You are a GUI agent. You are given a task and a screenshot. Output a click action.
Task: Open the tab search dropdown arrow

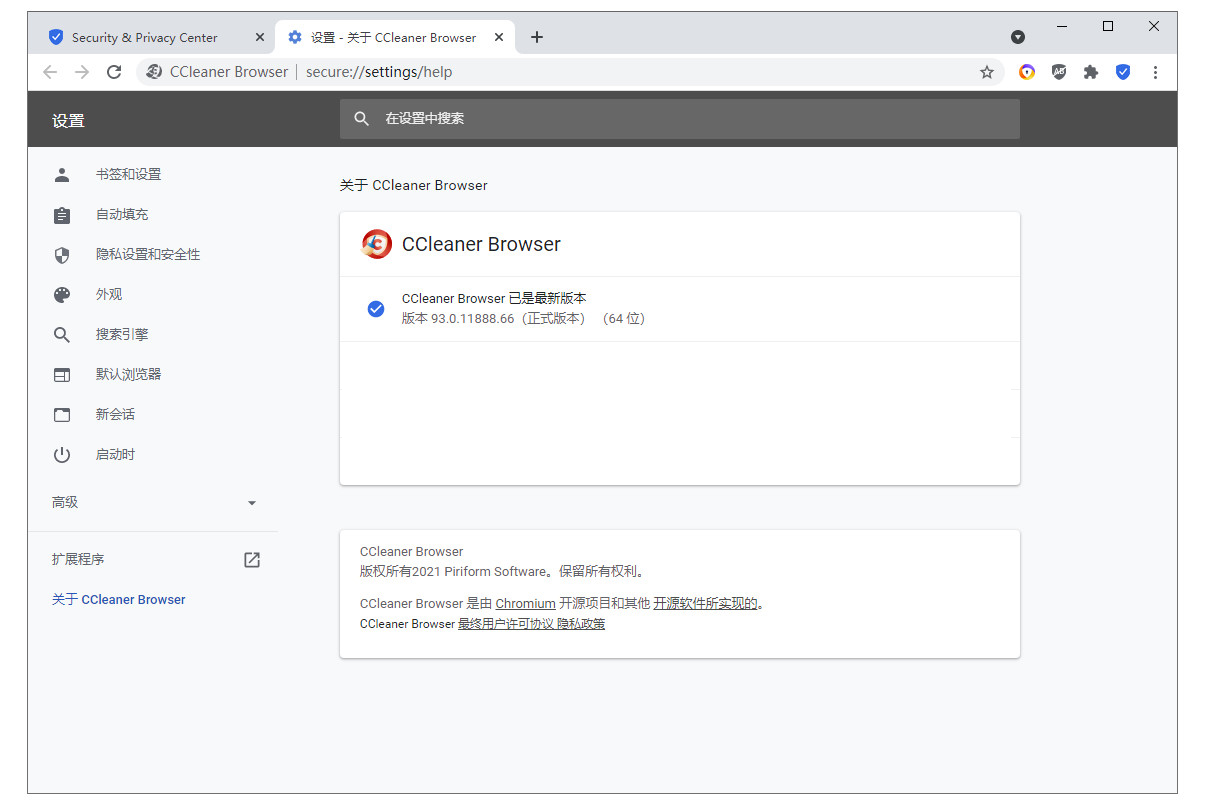pyautogui.click(x=1018, y=37)
